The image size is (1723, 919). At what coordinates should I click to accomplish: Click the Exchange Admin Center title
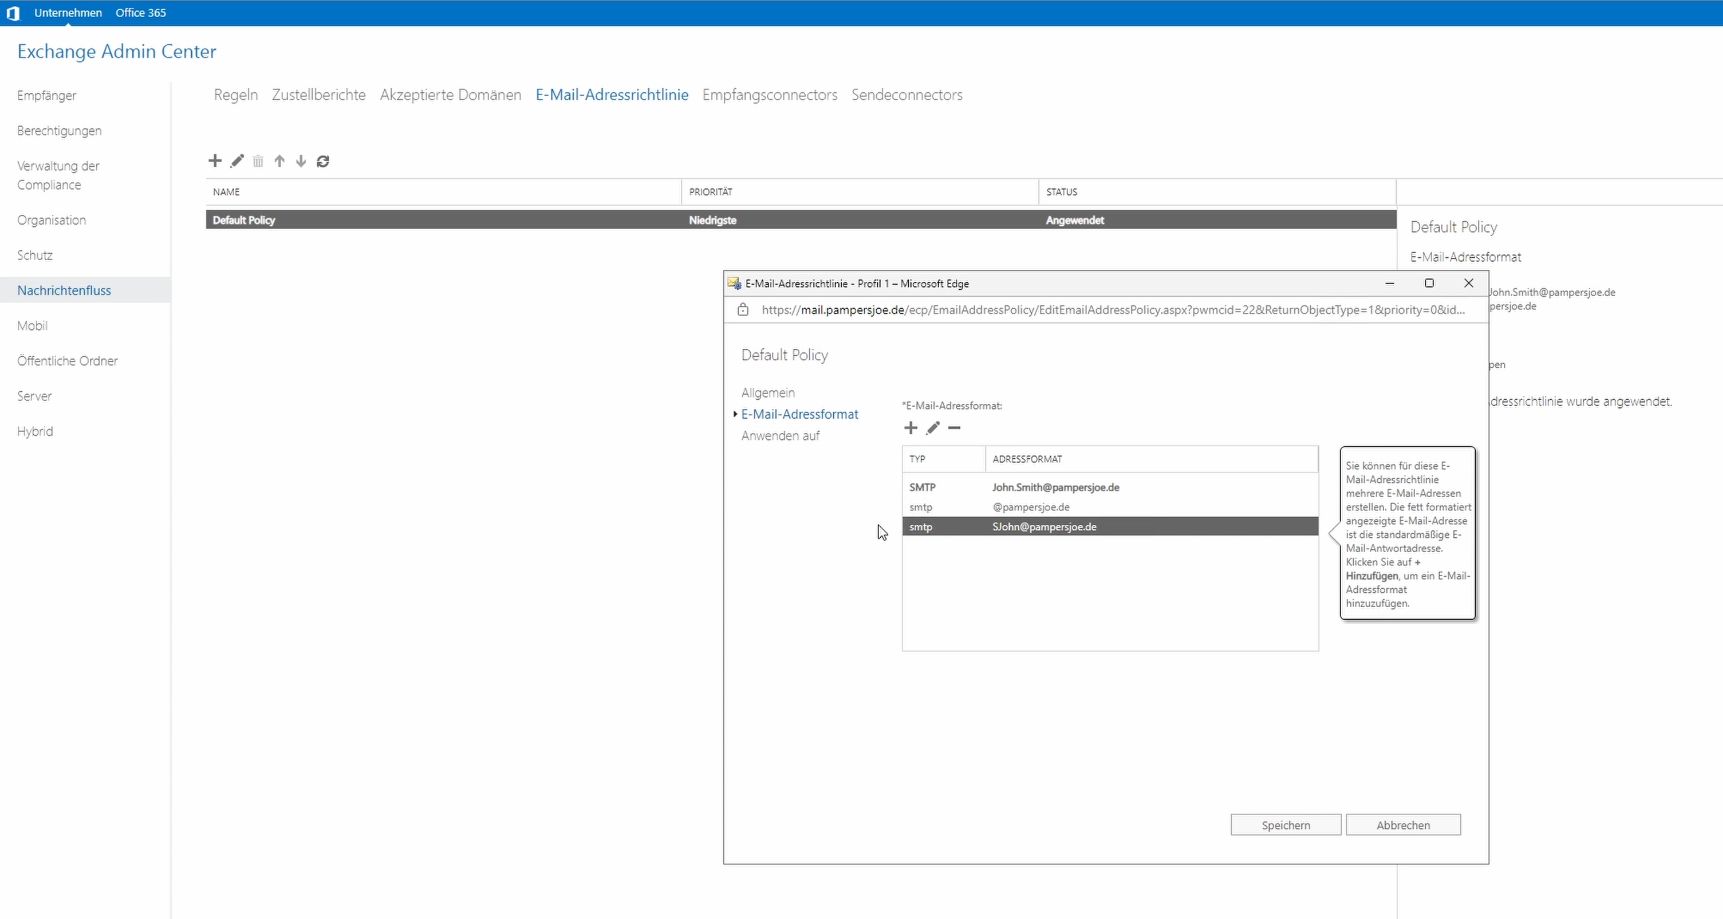point(117,52)
